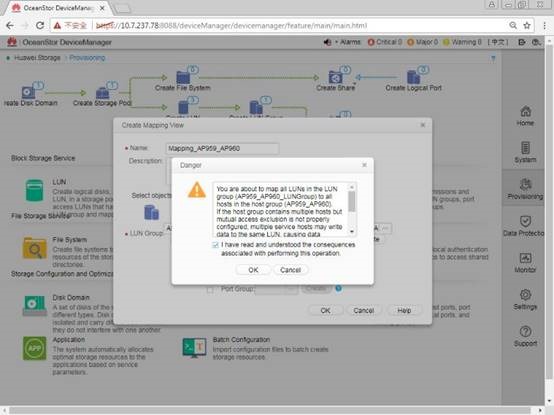Click OK in the Danger dialog
This screenshot has width=554, height=415.
253,270
